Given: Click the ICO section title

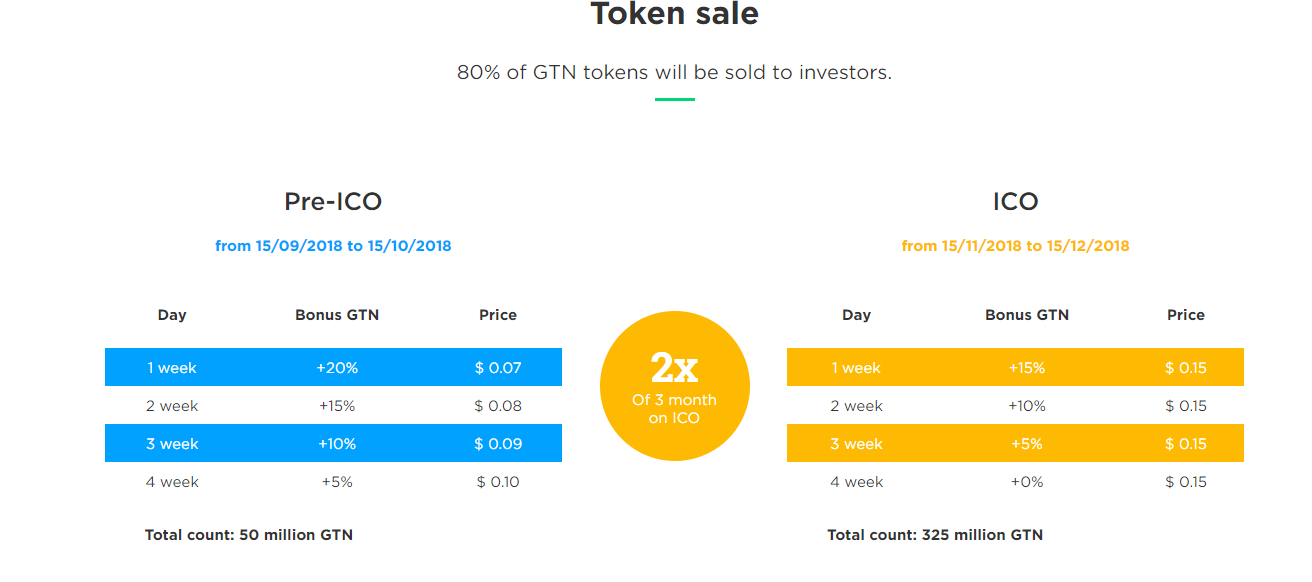Looking at the screenshot, I should [1015, 202].
